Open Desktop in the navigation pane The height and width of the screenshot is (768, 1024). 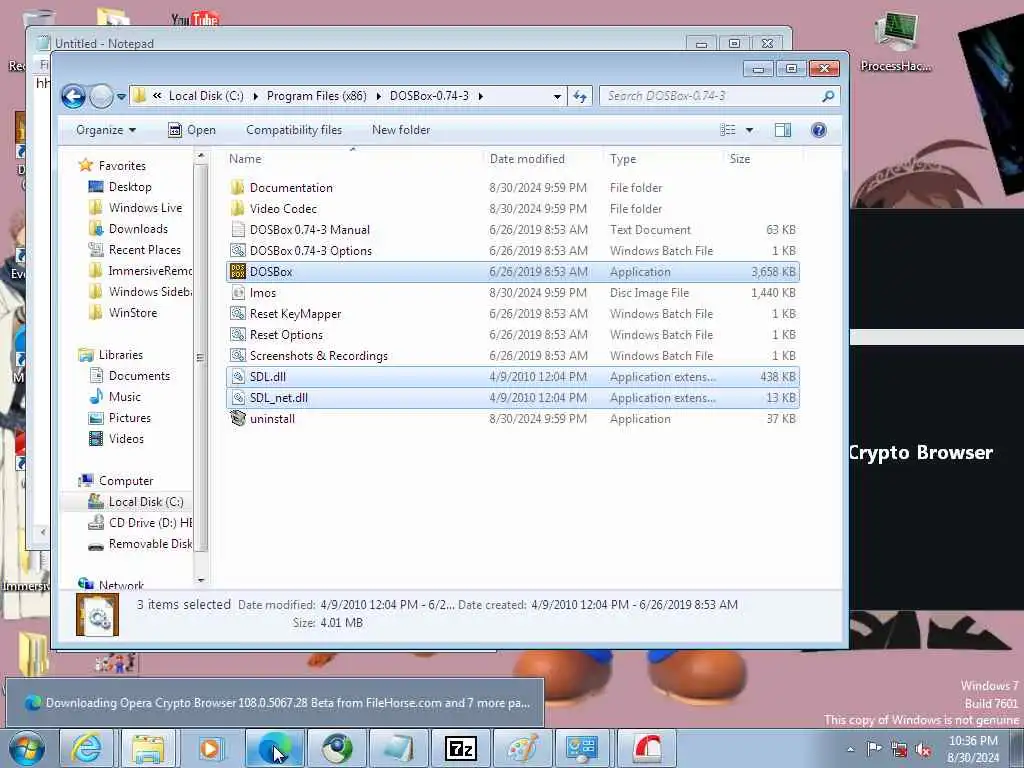(130, 187)
